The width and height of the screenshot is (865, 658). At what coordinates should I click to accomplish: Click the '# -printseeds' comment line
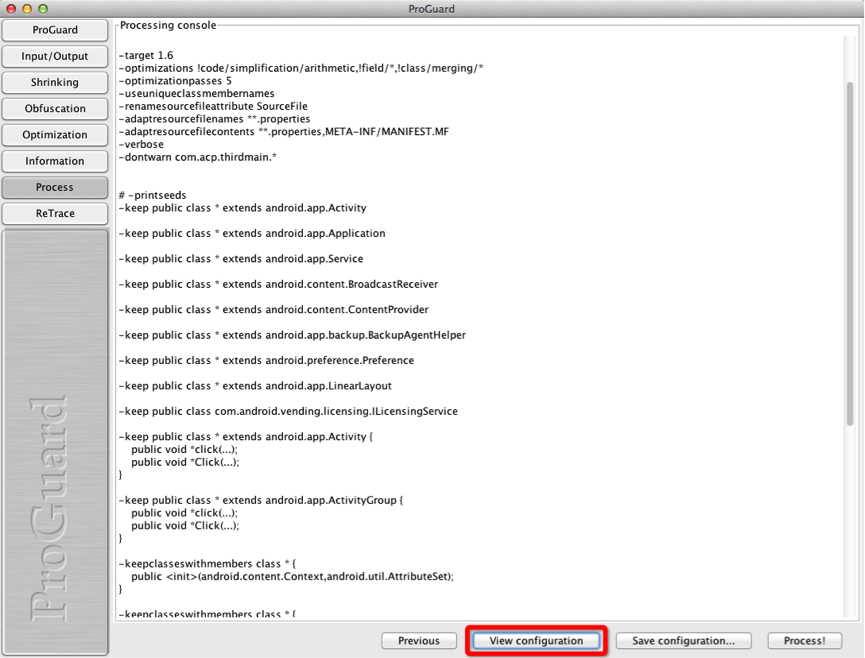pos(153,195)
